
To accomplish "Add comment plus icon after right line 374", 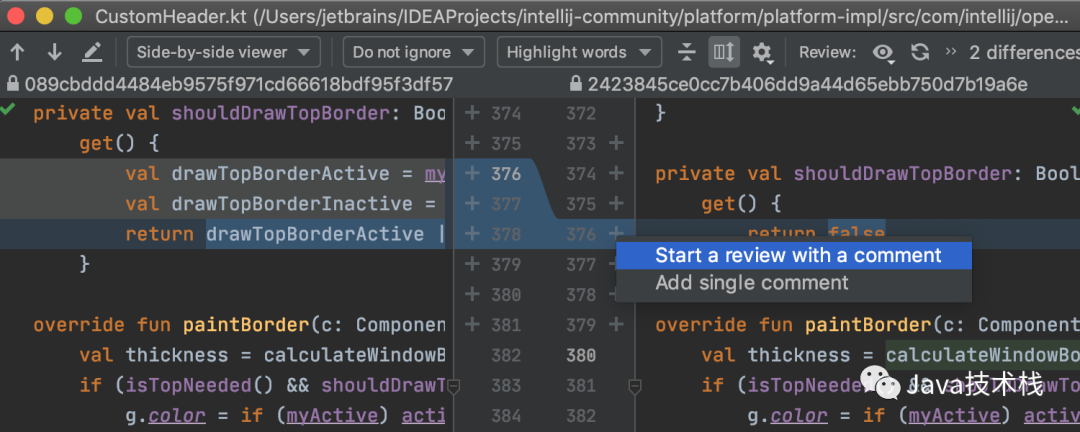I will pyautogui.click(x=616, y=174).
